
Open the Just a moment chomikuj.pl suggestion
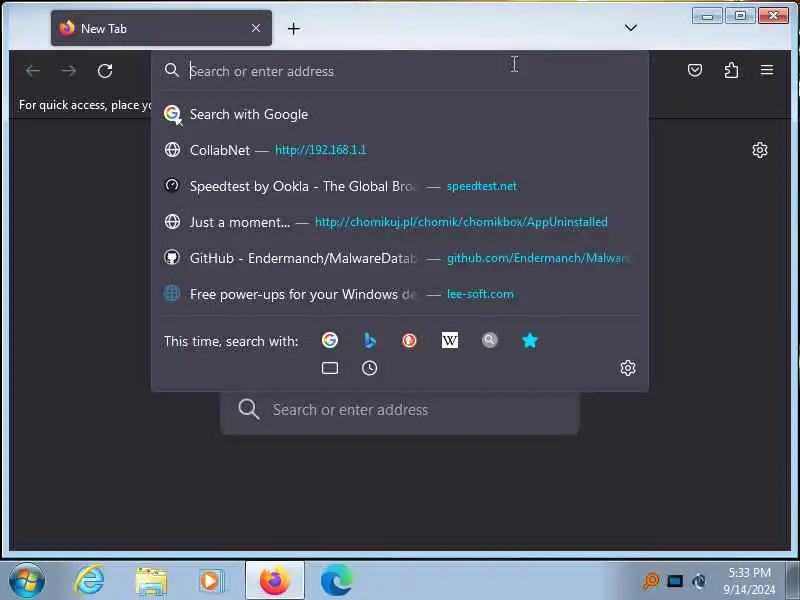pos(399,222)
